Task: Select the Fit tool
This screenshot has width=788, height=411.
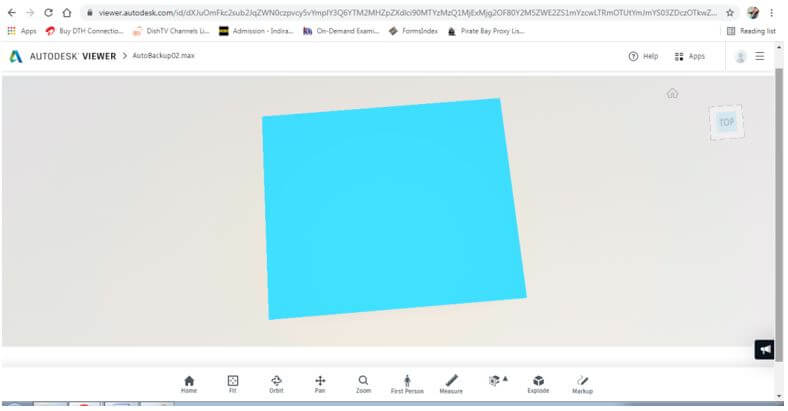Action: click(233, 384)
